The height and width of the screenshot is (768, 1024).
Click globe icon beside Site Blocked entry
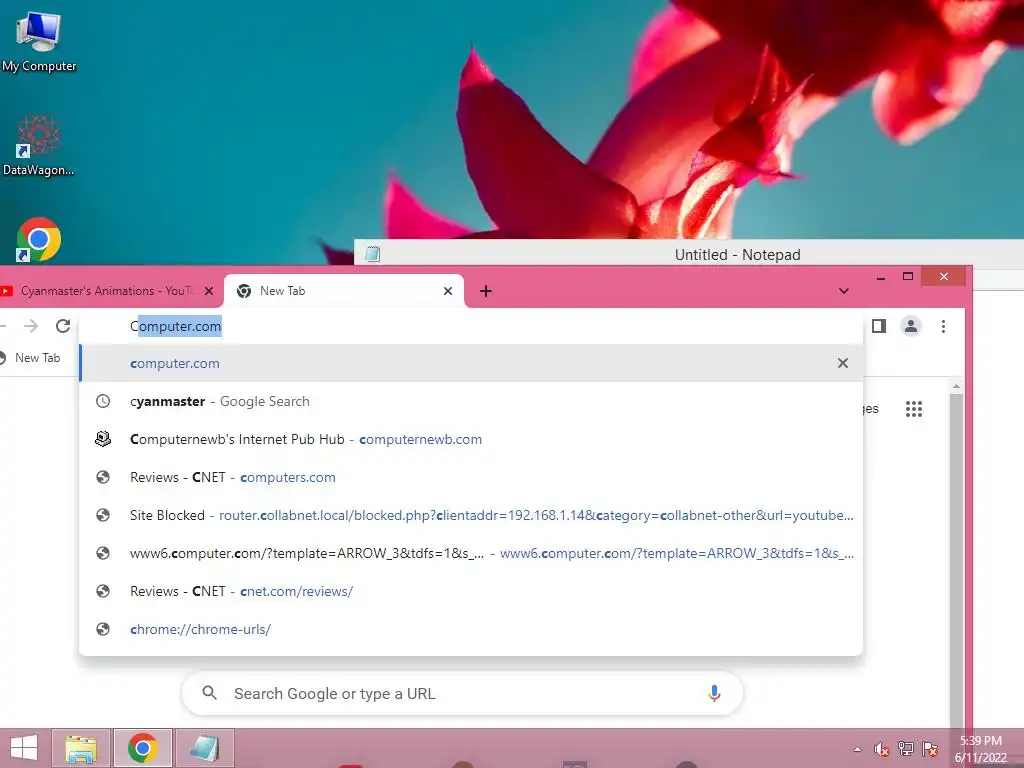click(103, 515)
